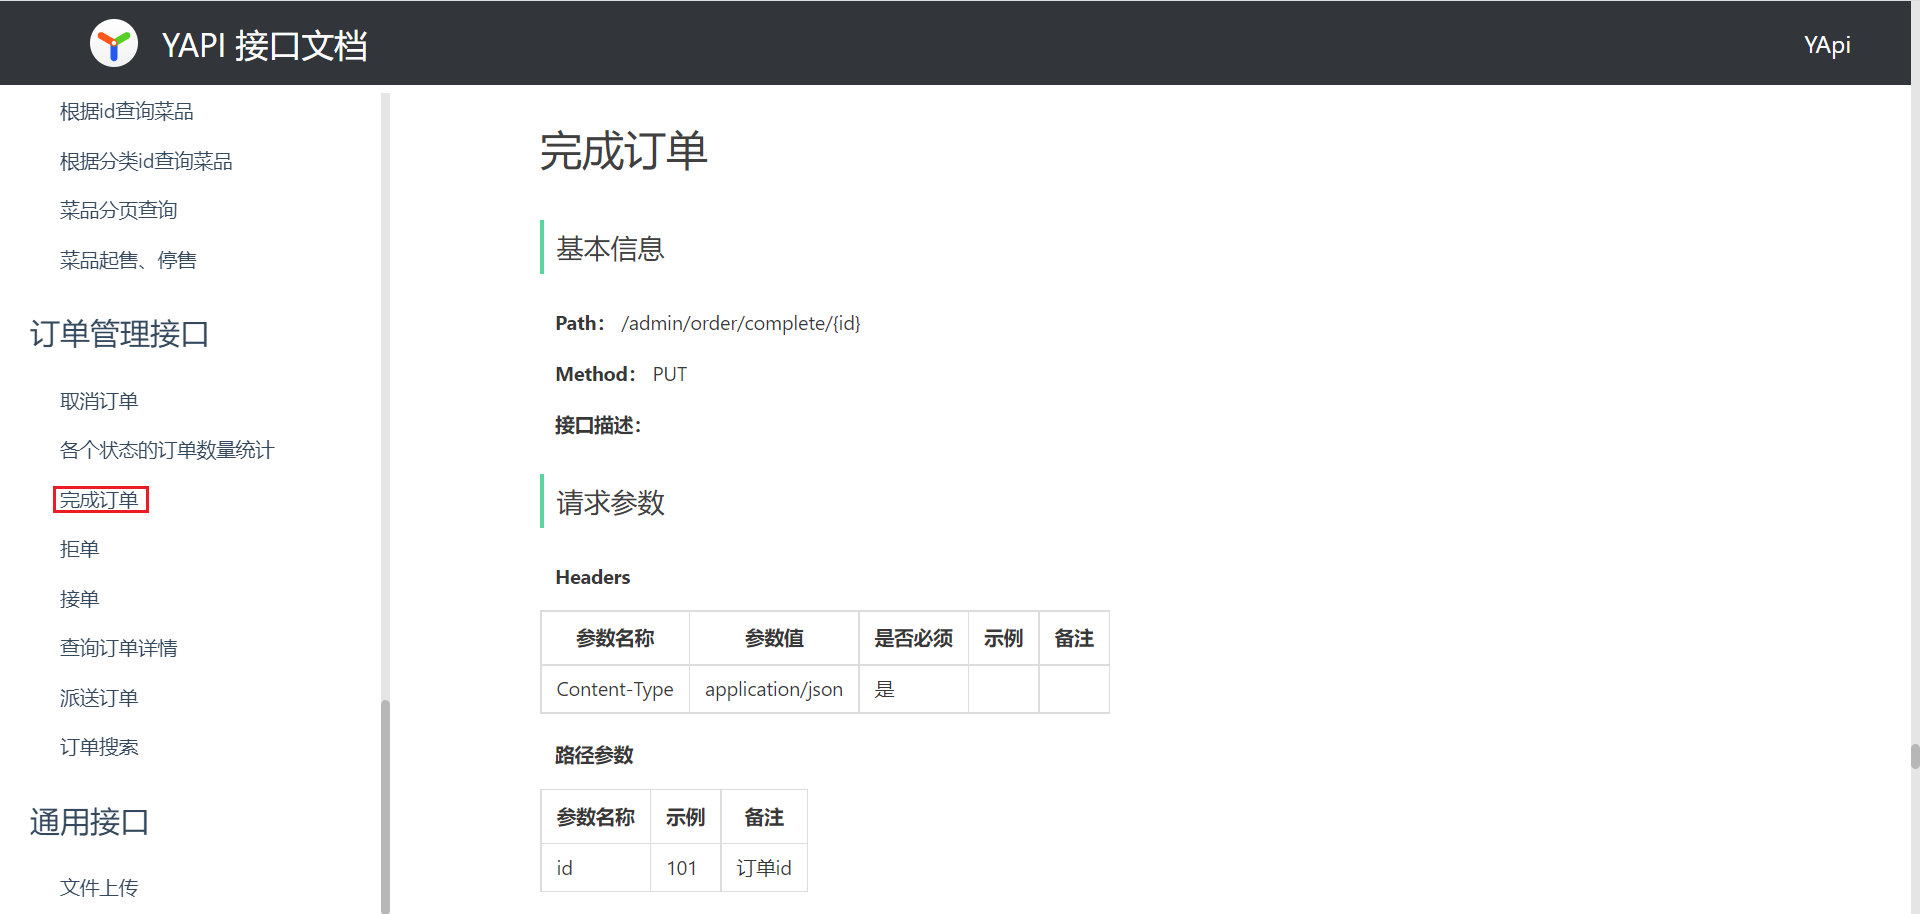Navigate to 接单 interface
This screenshot has height=914, width=1920.
click(x=79, y=599)
